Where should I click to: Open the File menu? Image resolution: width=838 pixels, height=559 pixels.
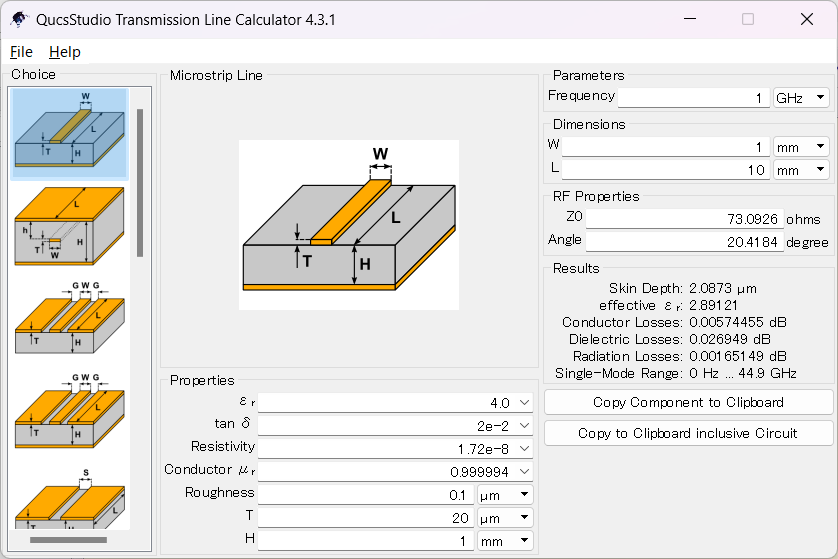pyautogui.click(x=21, y=52)
